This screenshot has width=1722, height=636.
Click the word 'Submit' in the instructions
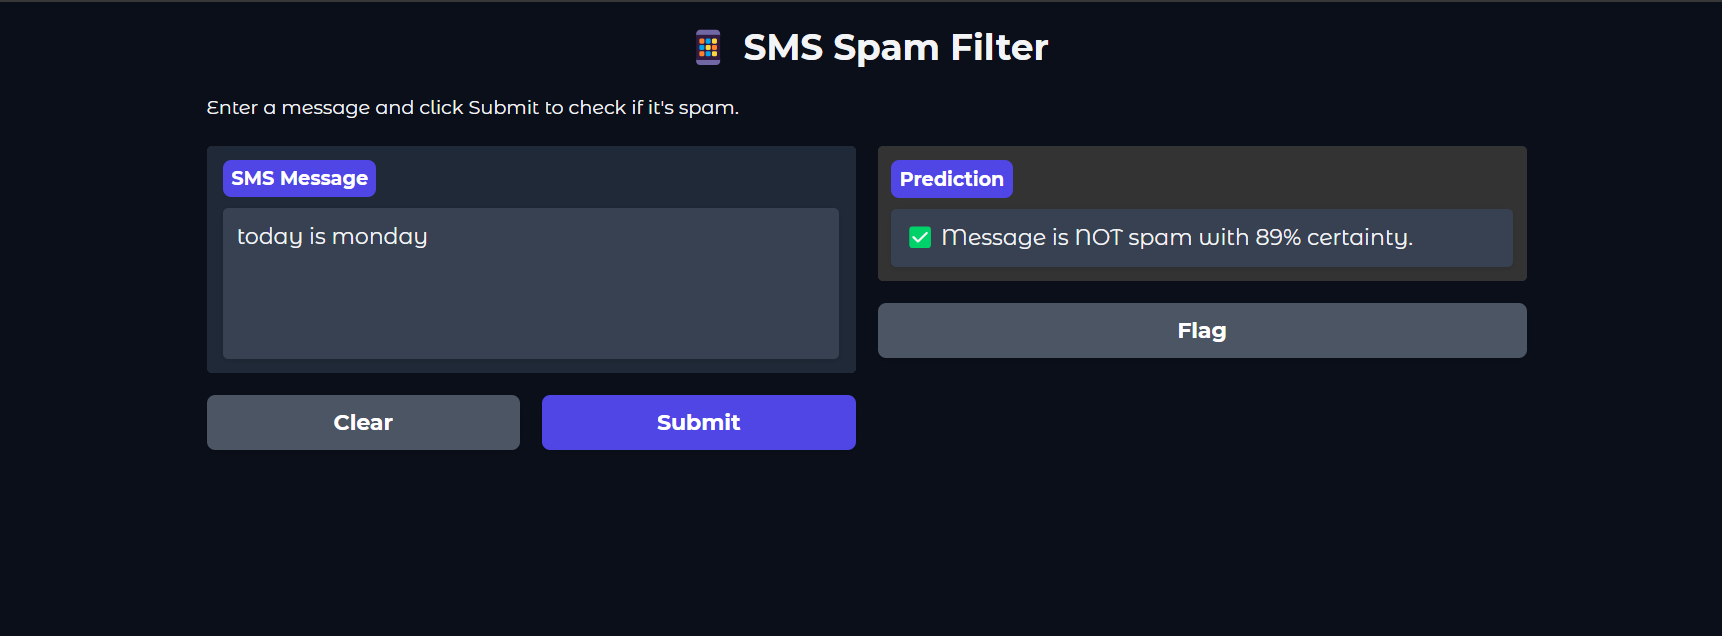505,107
